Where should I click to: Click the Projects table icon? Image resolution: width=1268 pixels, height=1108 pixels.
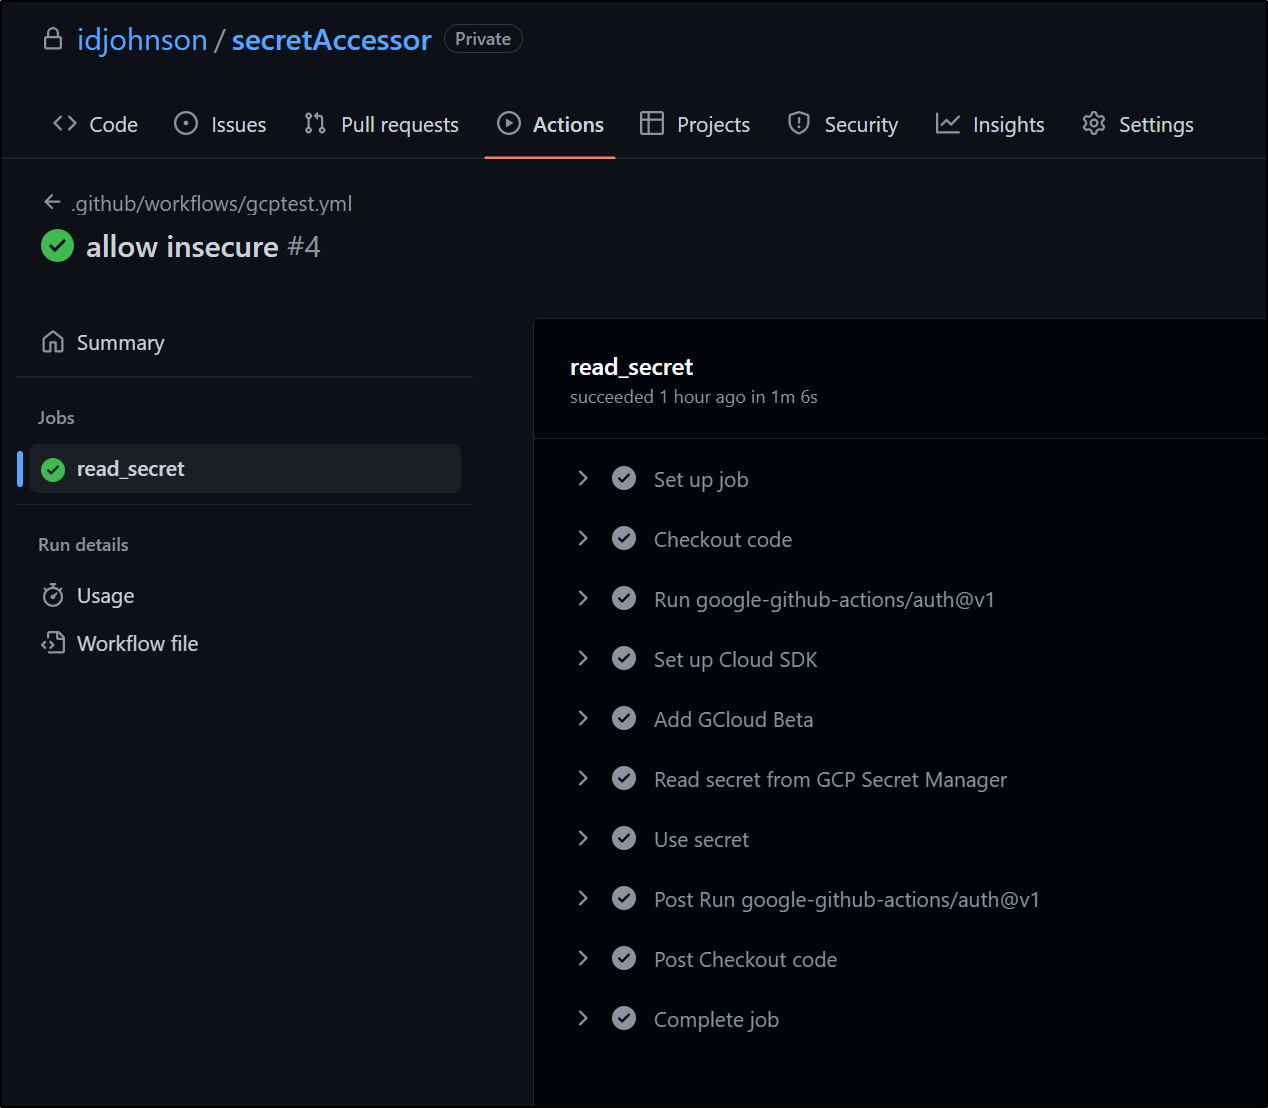[x=652, y=123]
